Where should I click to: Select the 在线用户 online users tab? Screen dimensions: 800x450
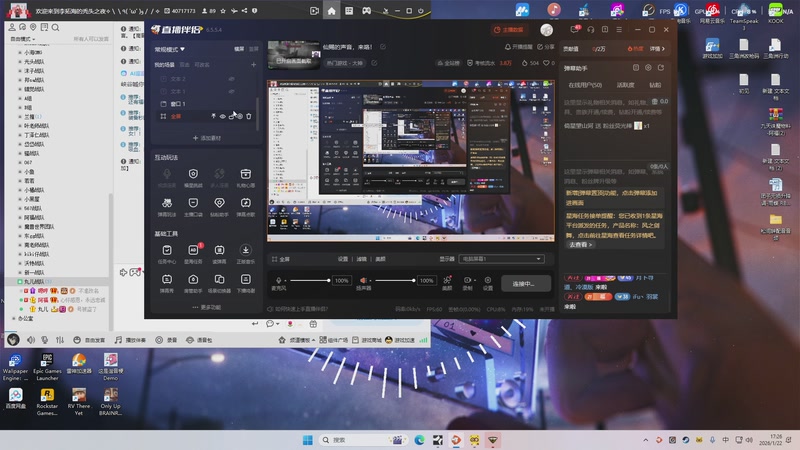[584, 84]
